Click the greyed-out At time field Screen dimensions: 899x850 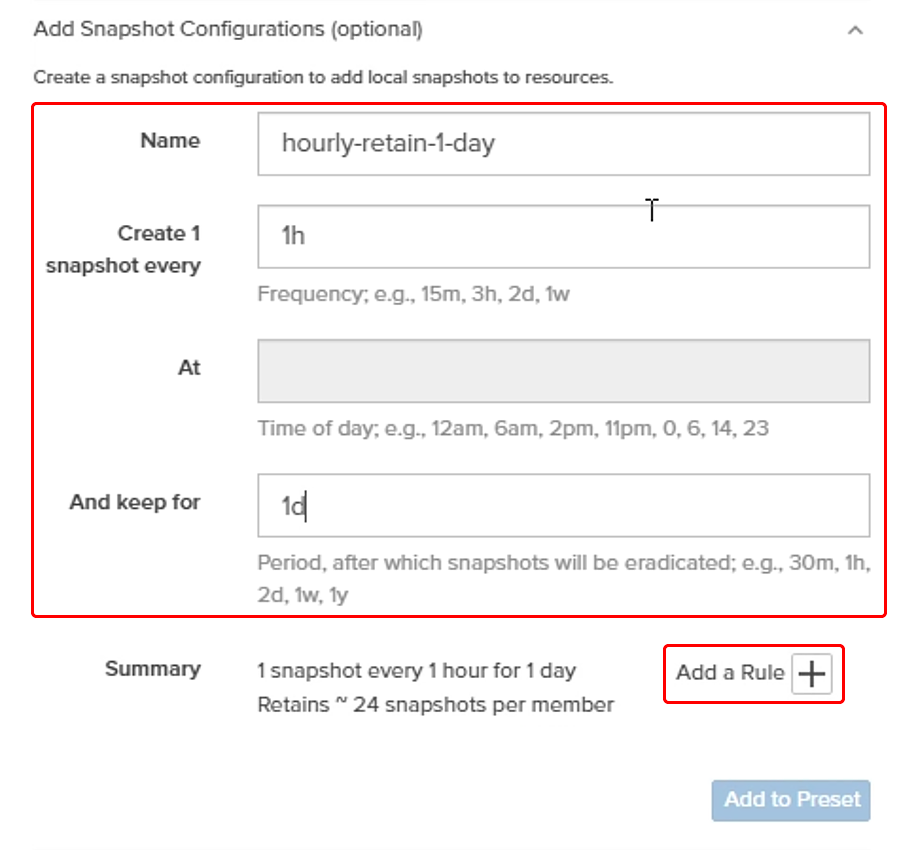coord(564,371)
